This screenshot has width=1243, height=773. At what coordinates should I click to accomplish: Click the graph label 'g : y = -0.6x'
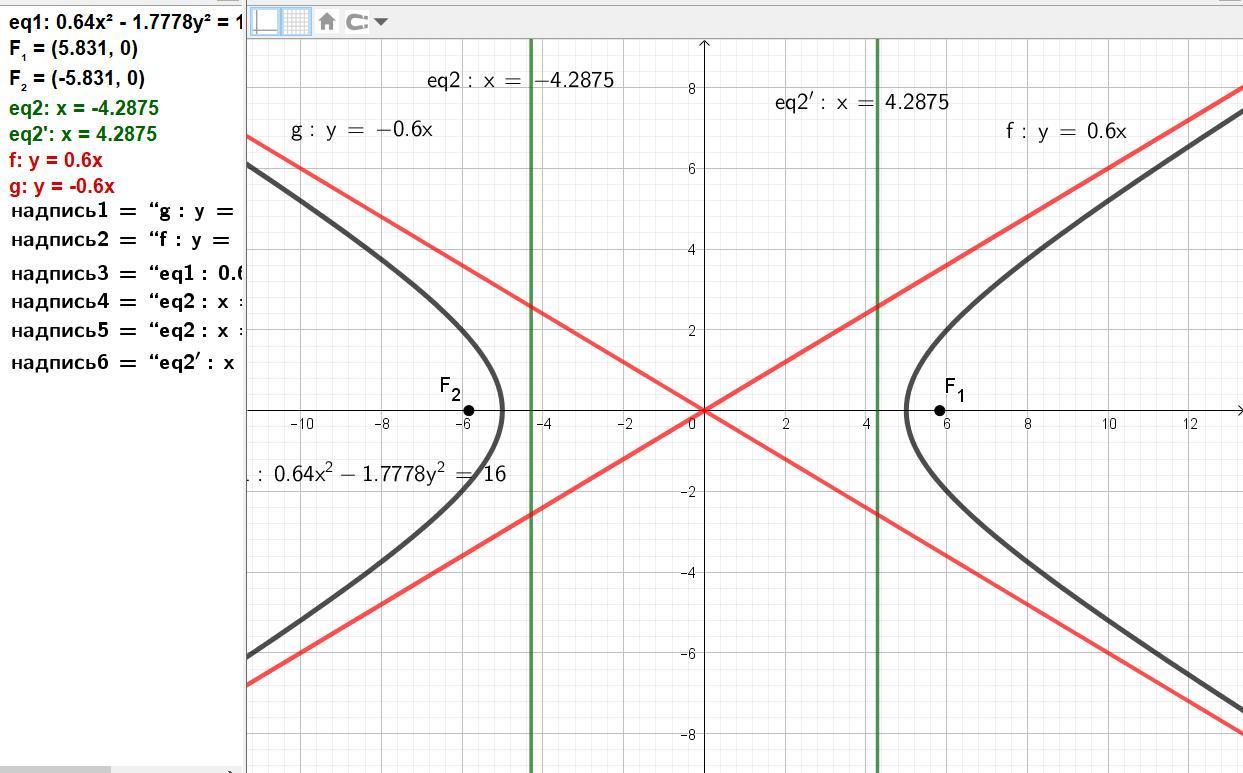tap(362, 130)
